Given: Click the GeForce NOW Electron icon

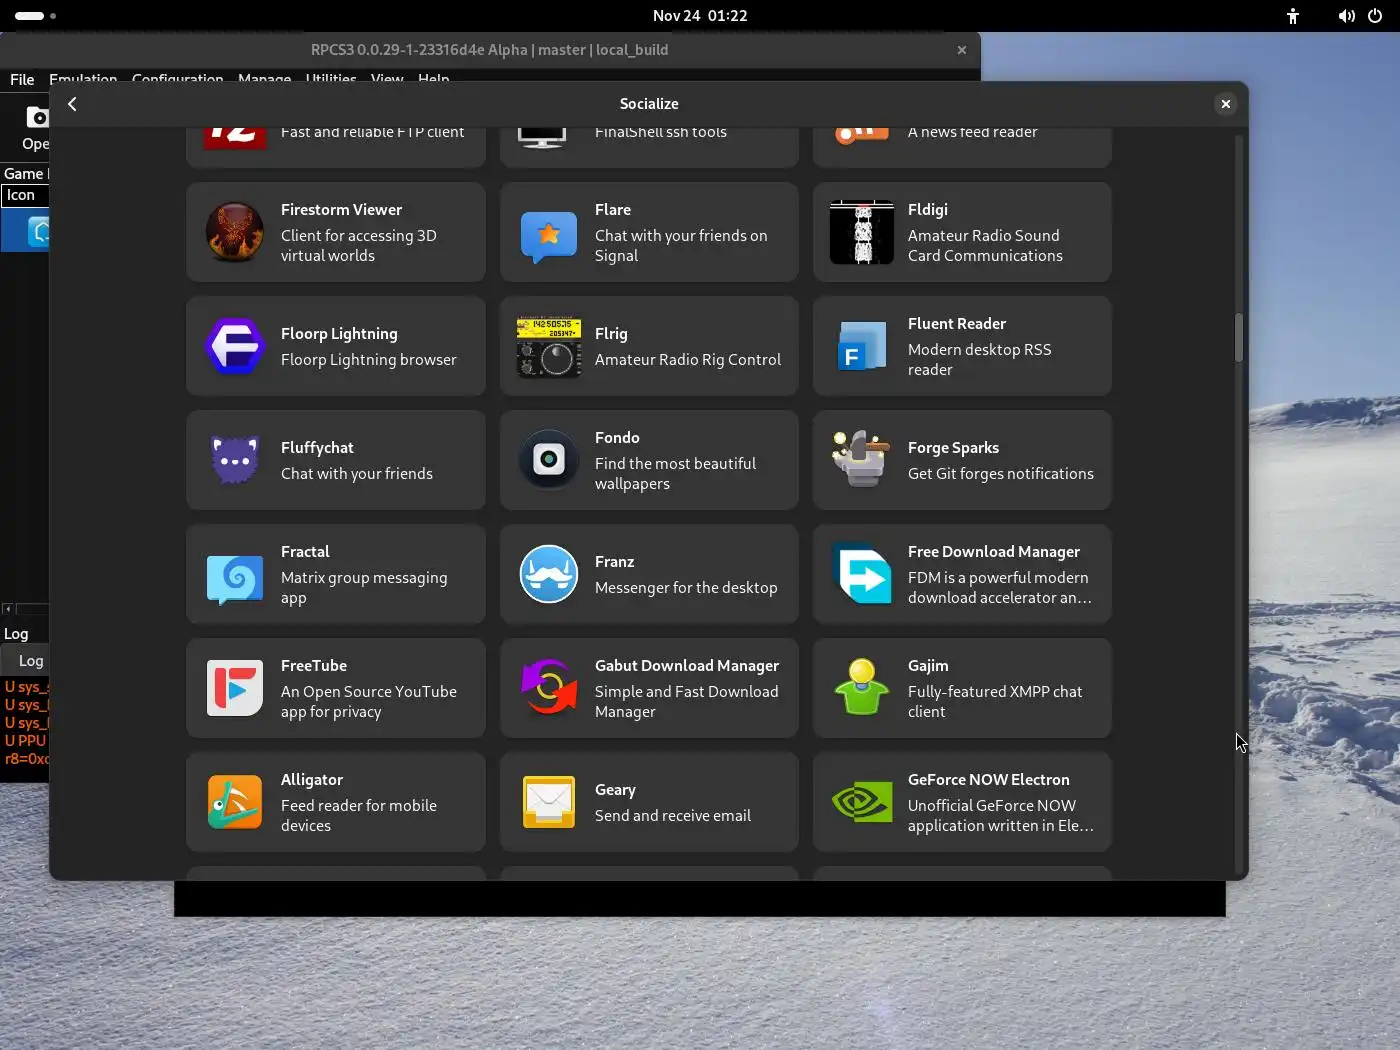Looking at the screenshot, I should 862,802.
